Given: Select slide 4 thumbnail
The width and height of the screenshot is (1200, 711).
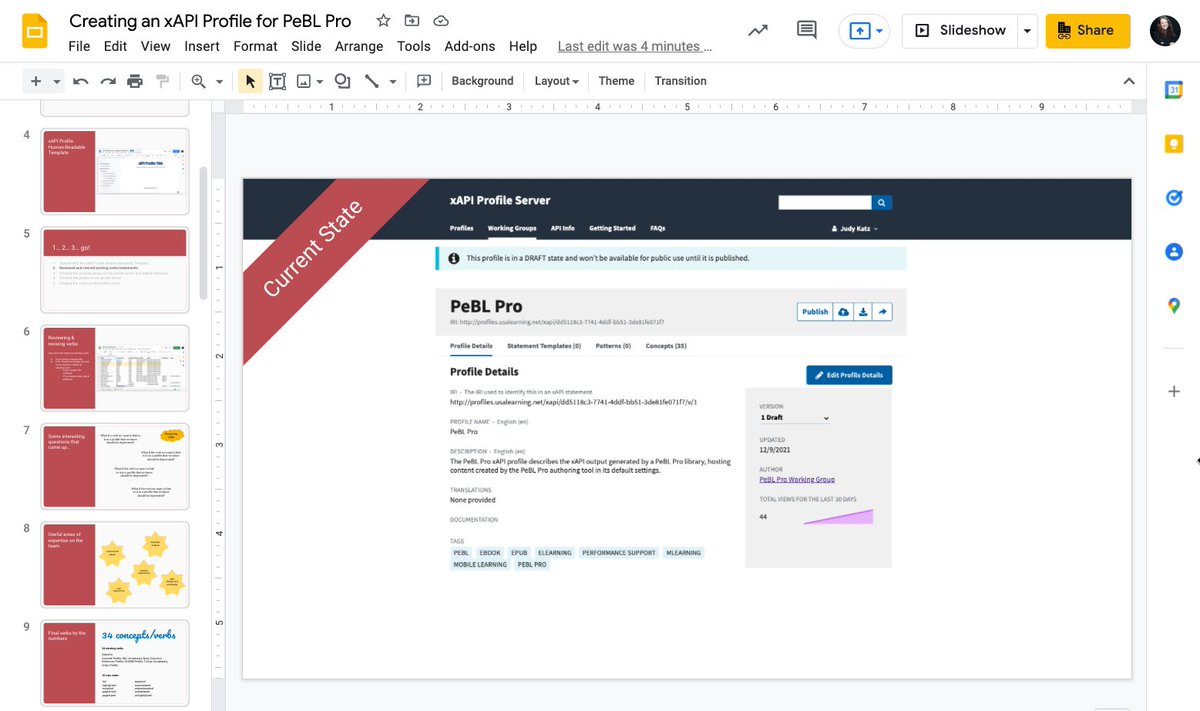Looking at the screenshot, I should (x=114, y=171).
